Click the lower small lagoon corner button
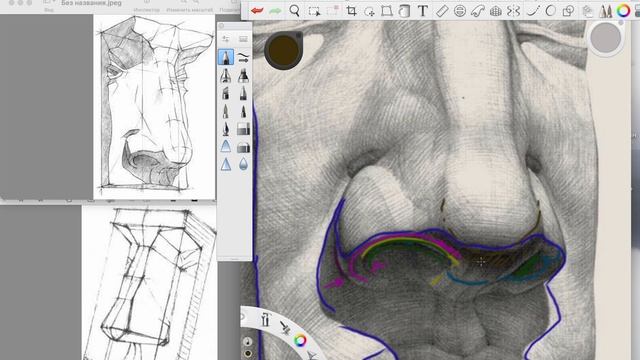 pos(247,353)
